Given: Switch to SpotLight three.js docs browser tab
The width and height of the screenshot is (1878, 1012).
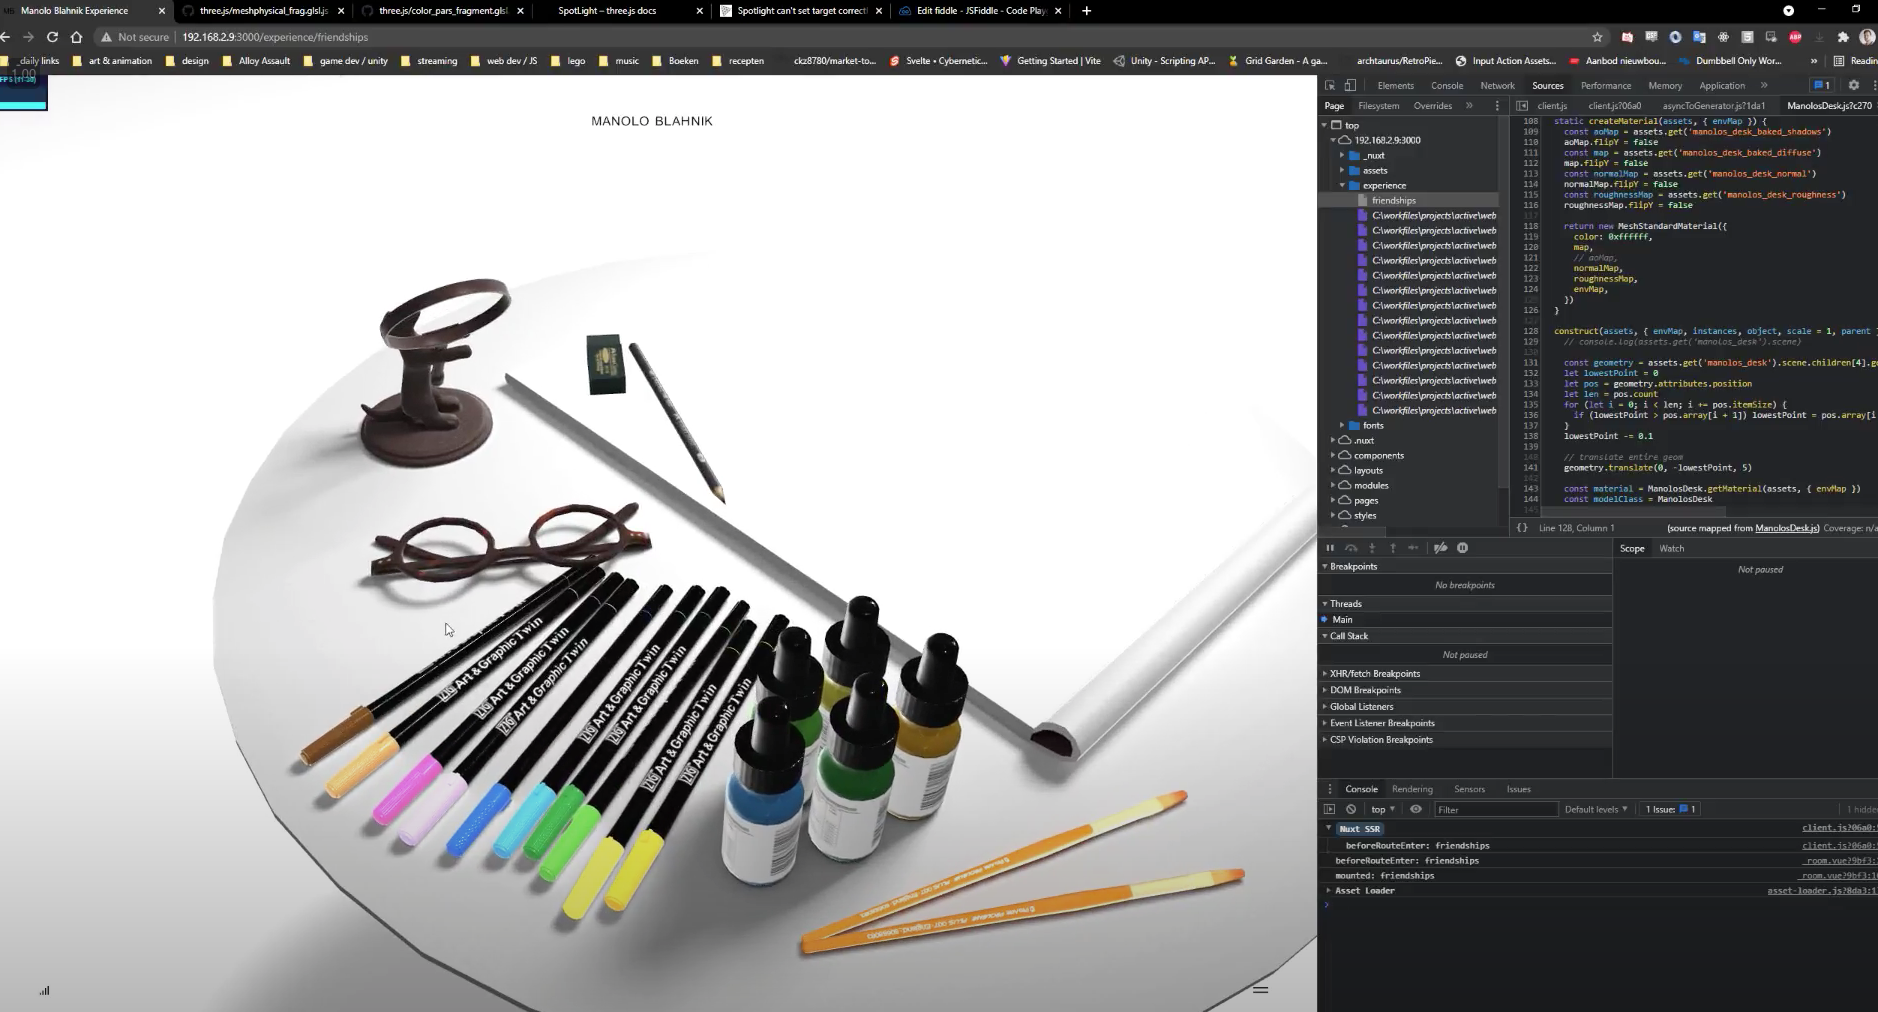Looking at the screenshot, I should coord(607,11).
